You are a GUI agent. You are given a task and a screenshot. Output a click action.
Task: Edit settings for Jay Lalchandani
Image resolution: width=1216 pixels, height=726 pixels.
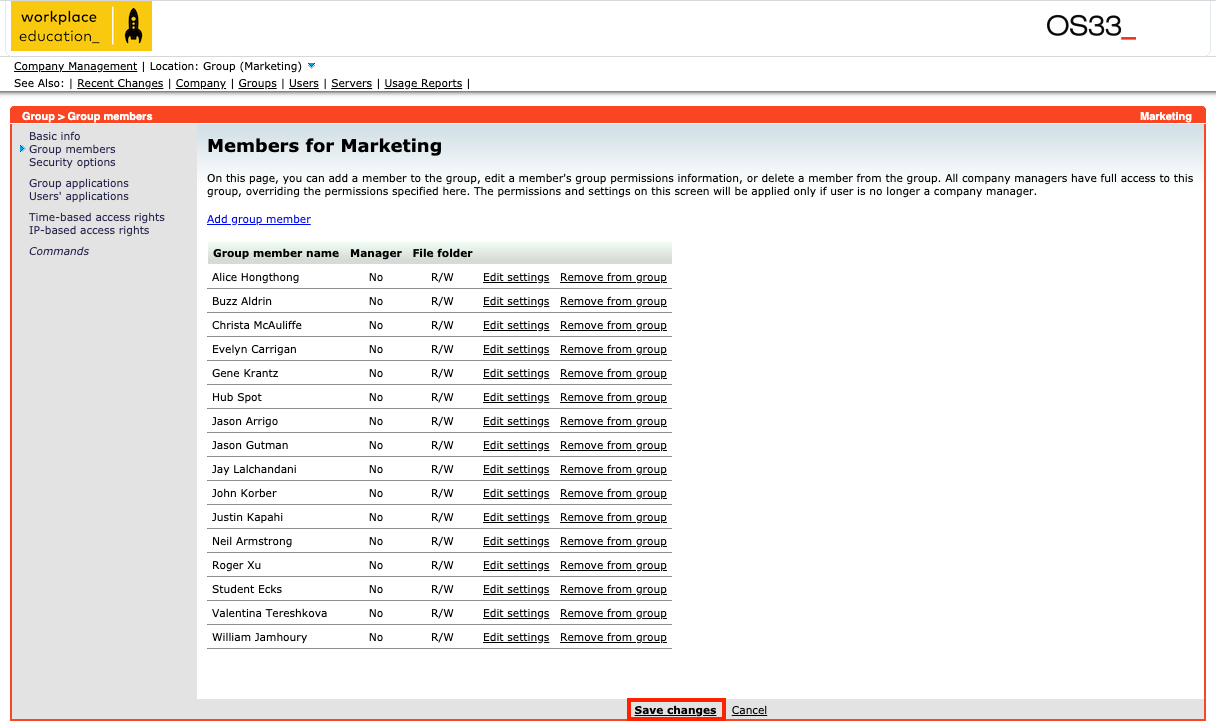(x=516, y=469)
